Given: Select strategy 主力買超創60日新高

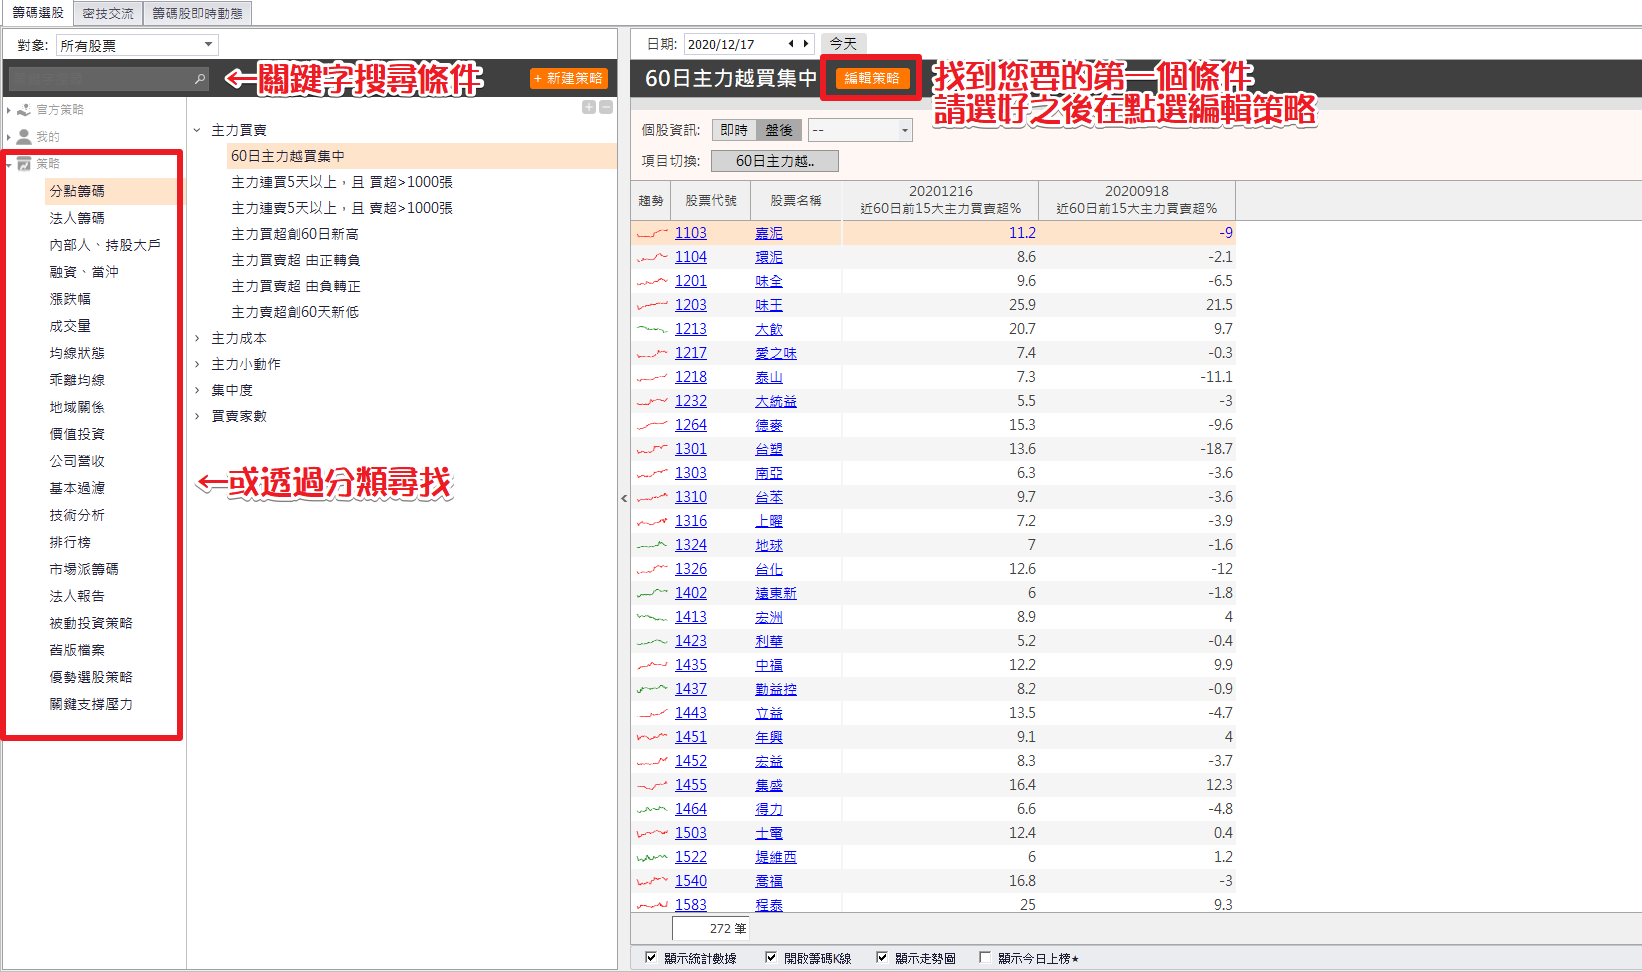Looking at the screenshot, I should 294,234.
